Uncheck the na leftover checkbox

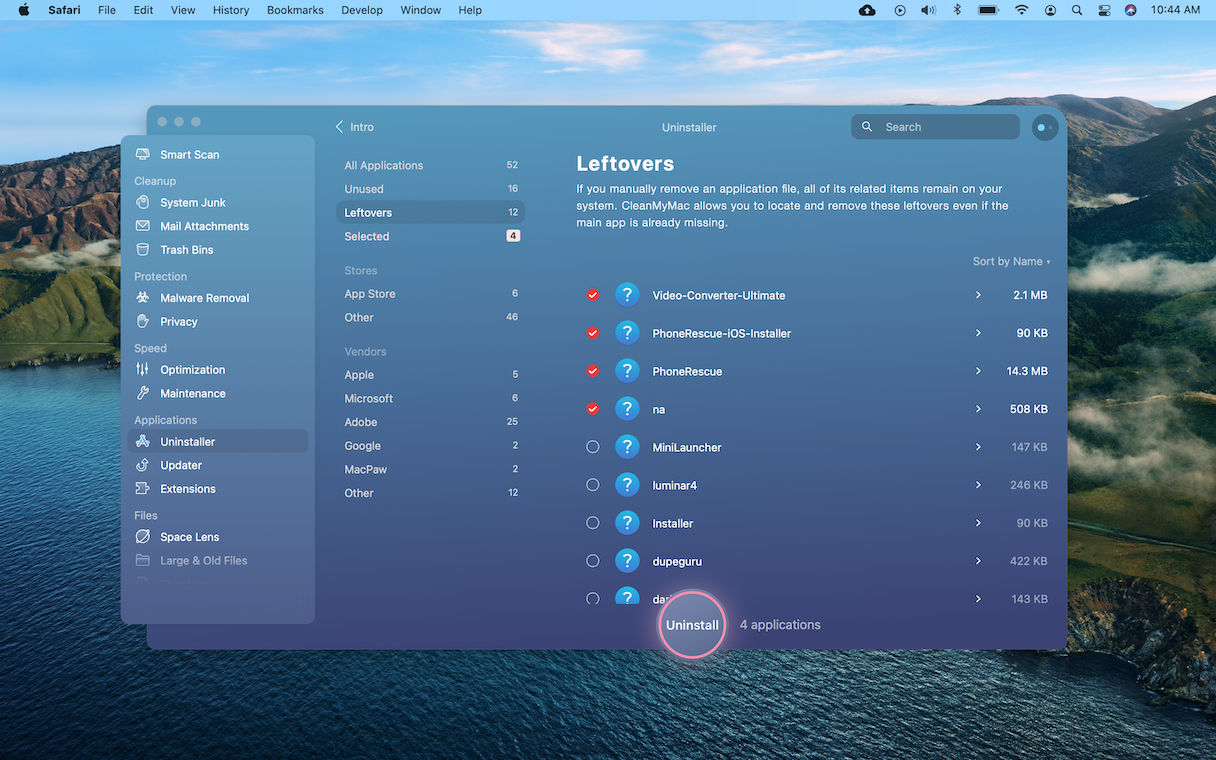click(x=593, y=409)
